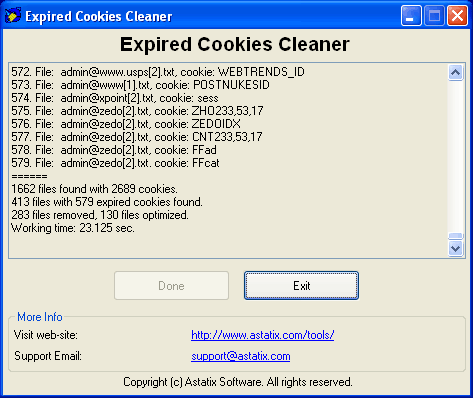The height and width of the screenshot is (398, 473).
Task: Select log line 579 FFcat
Action: pos(115,163)
